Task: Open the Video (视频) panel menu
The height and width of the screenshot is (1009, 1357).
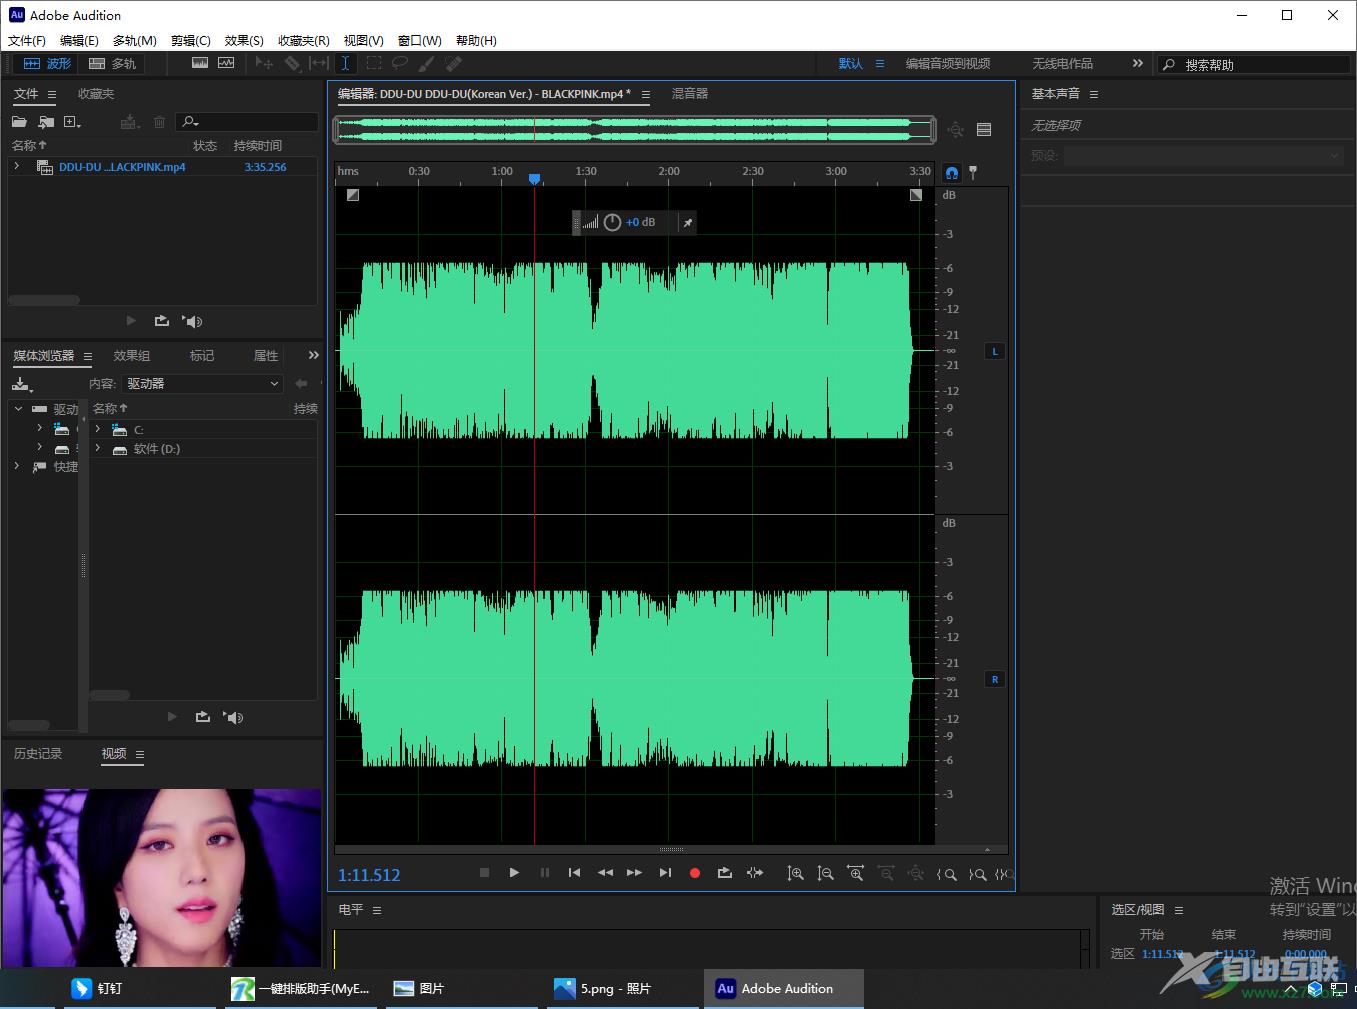Action: click(140, 754)
